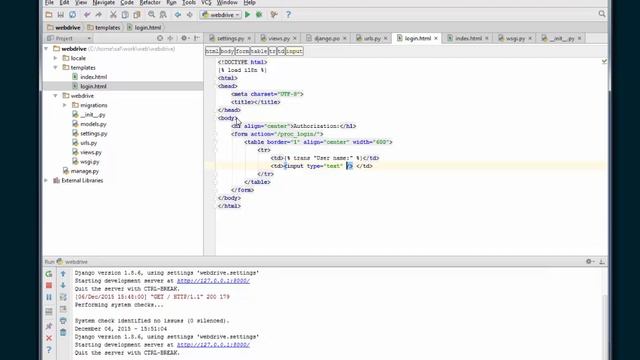
Task: Open the Refactor menu
Action: (x=150, y=2)
